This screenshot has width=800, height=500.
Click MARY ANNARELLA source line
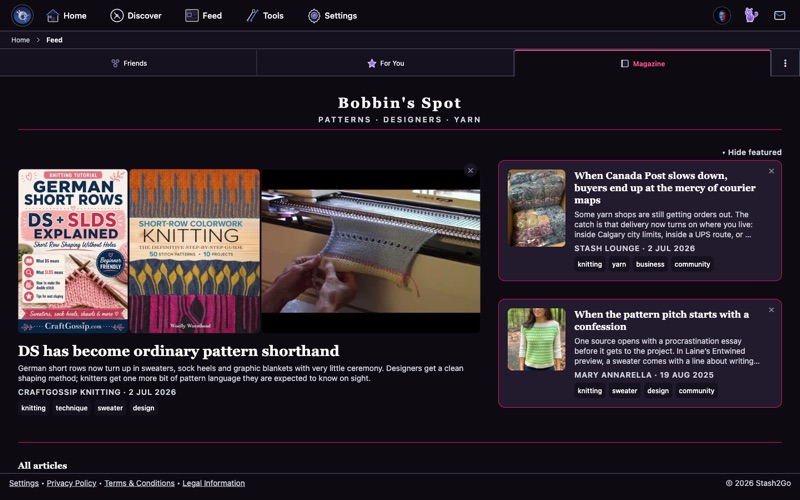click(643, 374)
